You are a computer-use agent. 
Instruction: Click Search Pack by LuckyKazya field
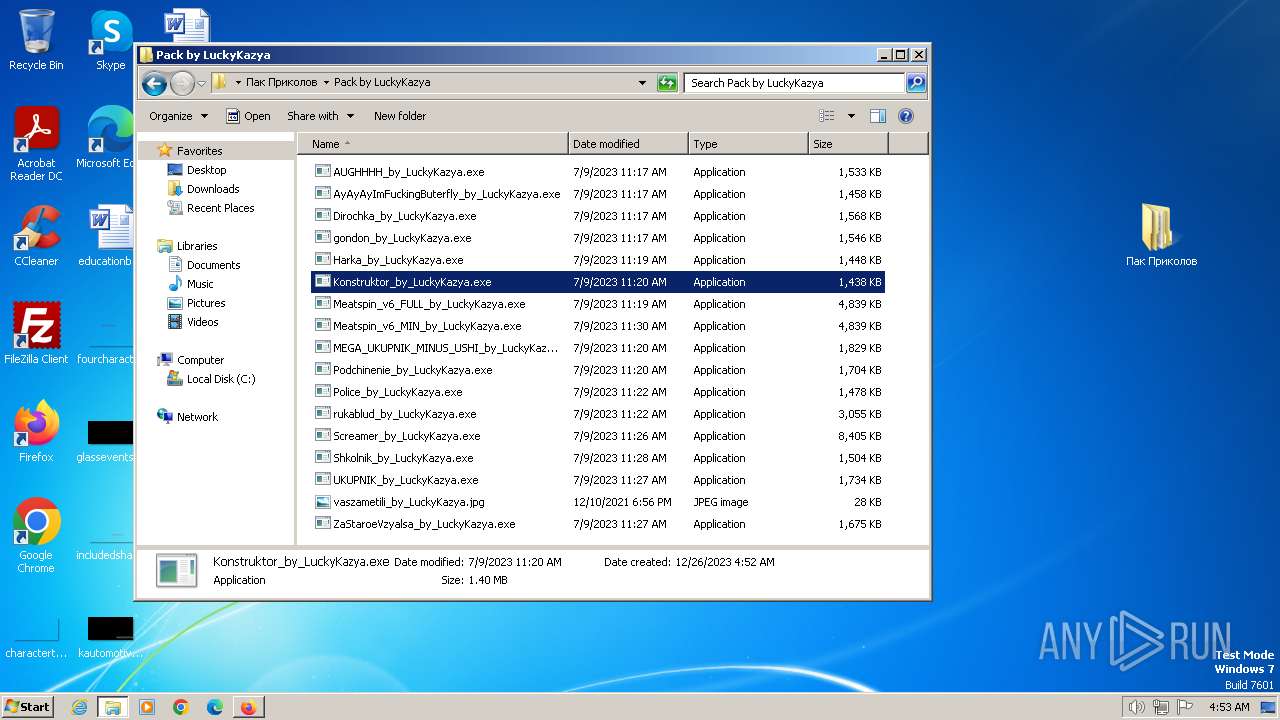click(795, 83)
